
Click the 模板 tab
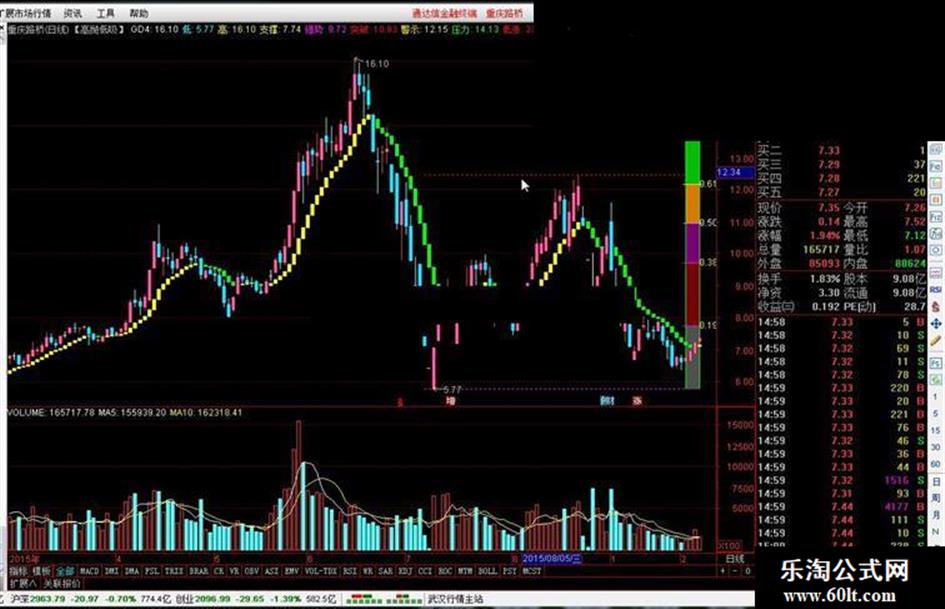41,570
